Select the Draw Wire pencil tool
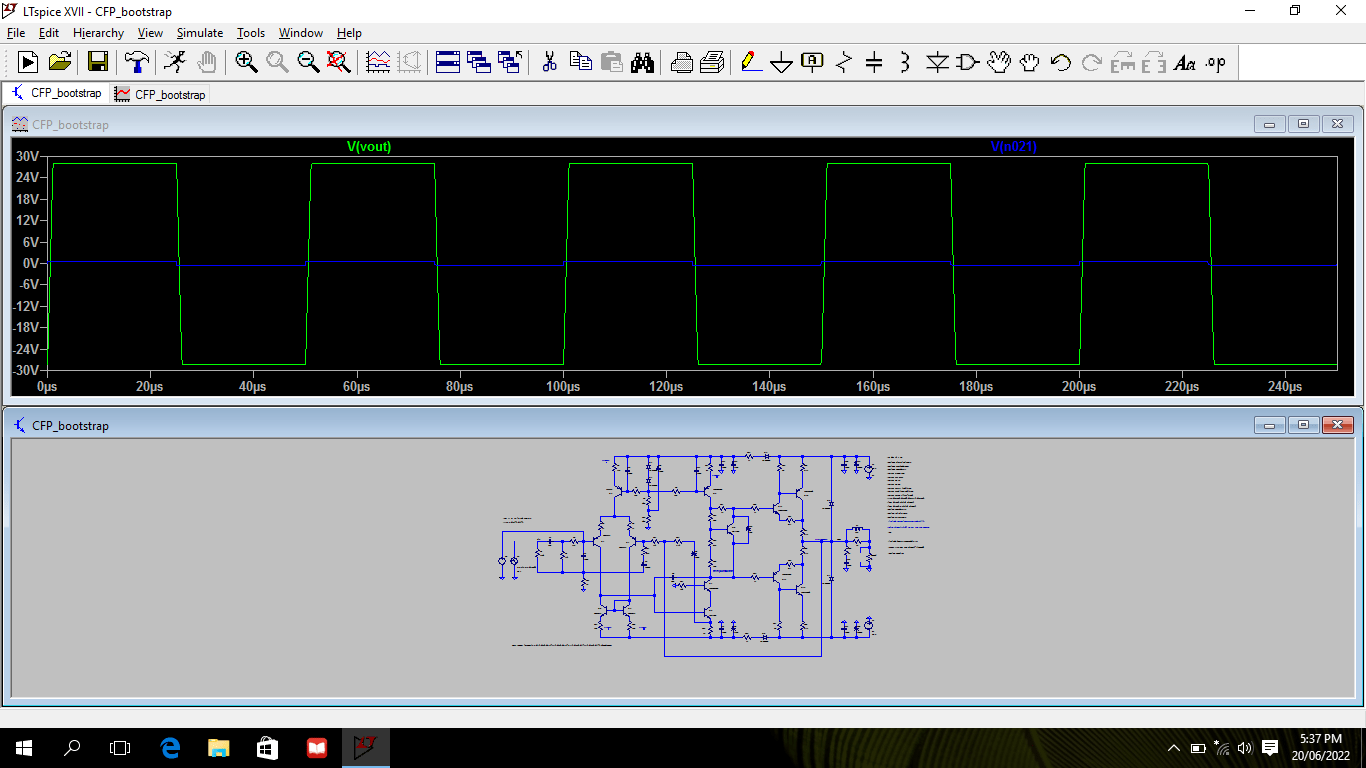Screen dimensions: 1366x768 click(x=750, y=62)
